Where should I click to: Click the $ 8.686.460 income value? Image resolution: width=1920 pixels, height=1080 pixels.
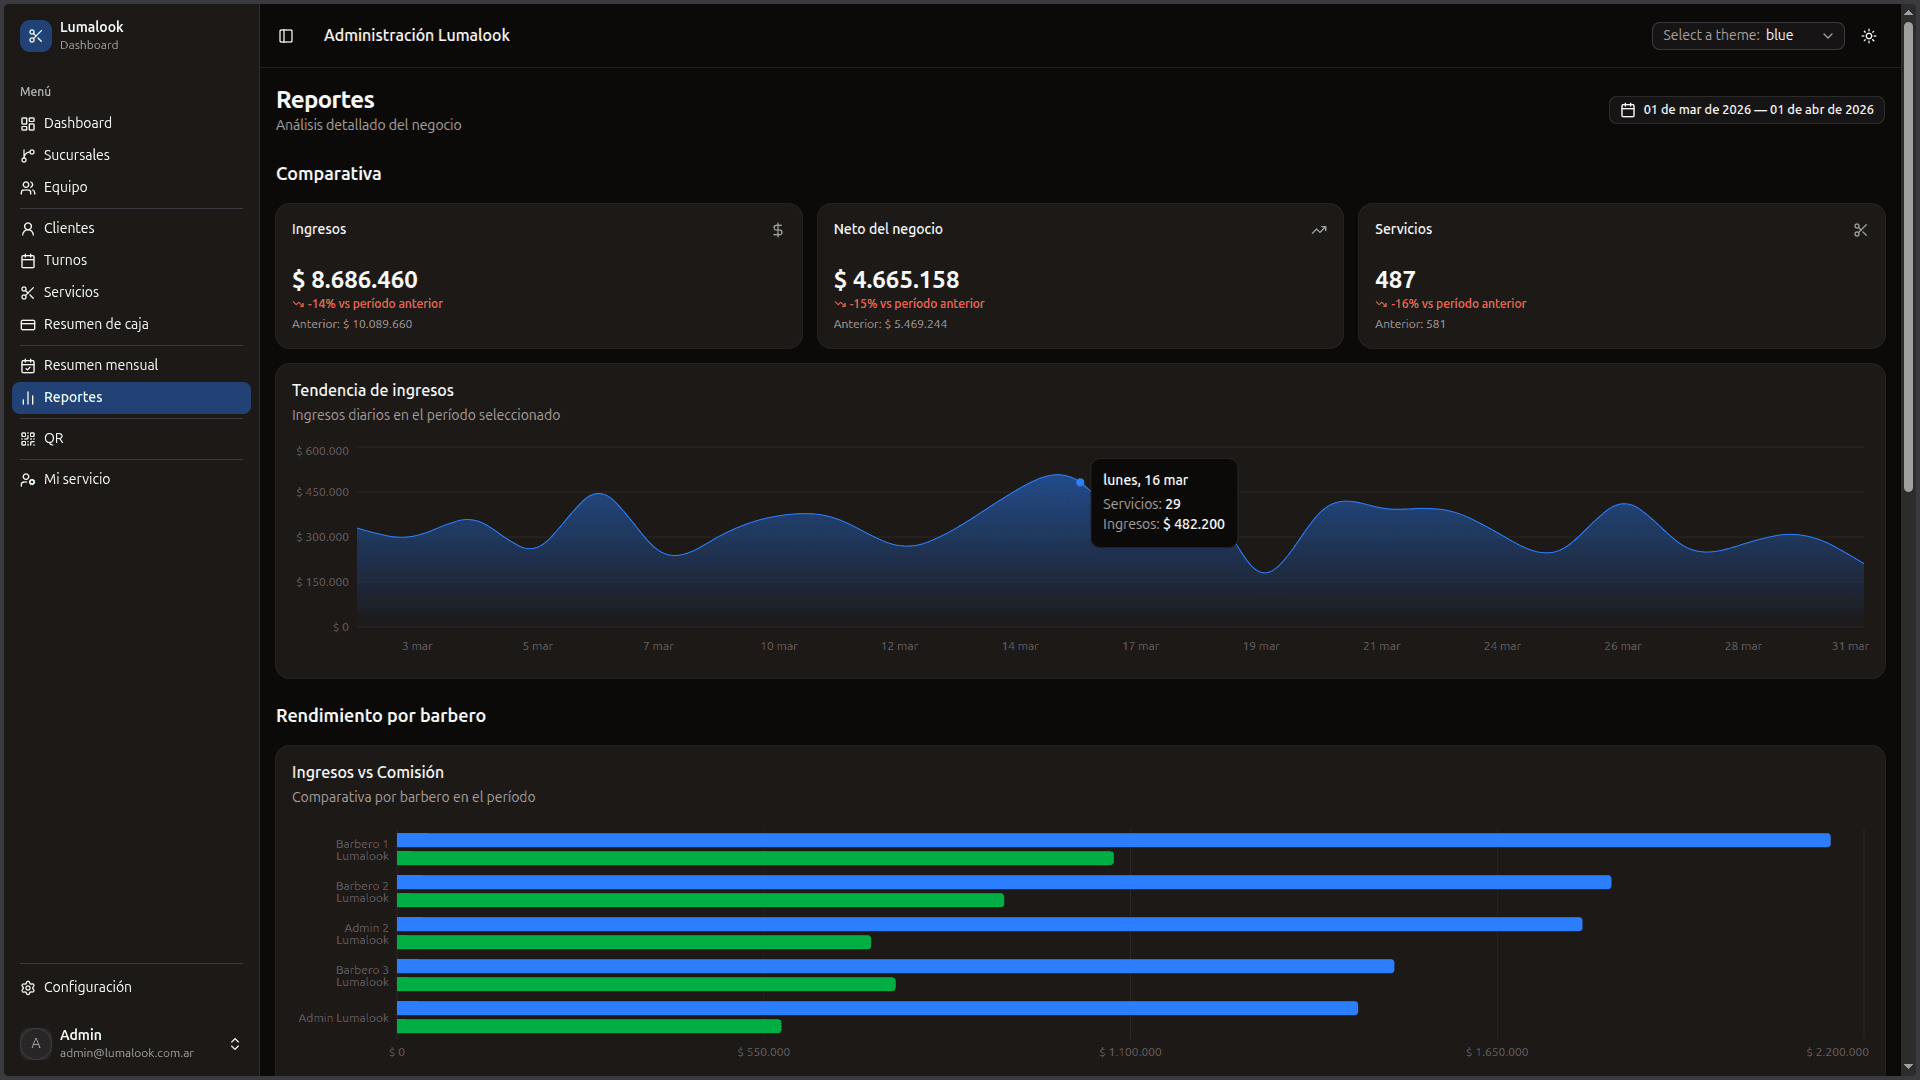point(355,280)
